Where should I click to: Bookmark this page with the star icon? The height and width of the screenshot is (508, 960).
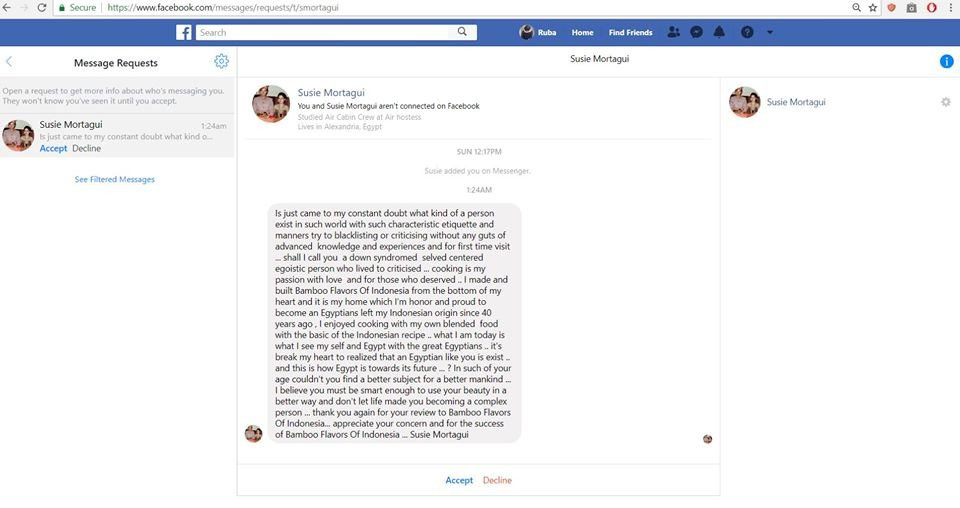click(x=873, y=8)
